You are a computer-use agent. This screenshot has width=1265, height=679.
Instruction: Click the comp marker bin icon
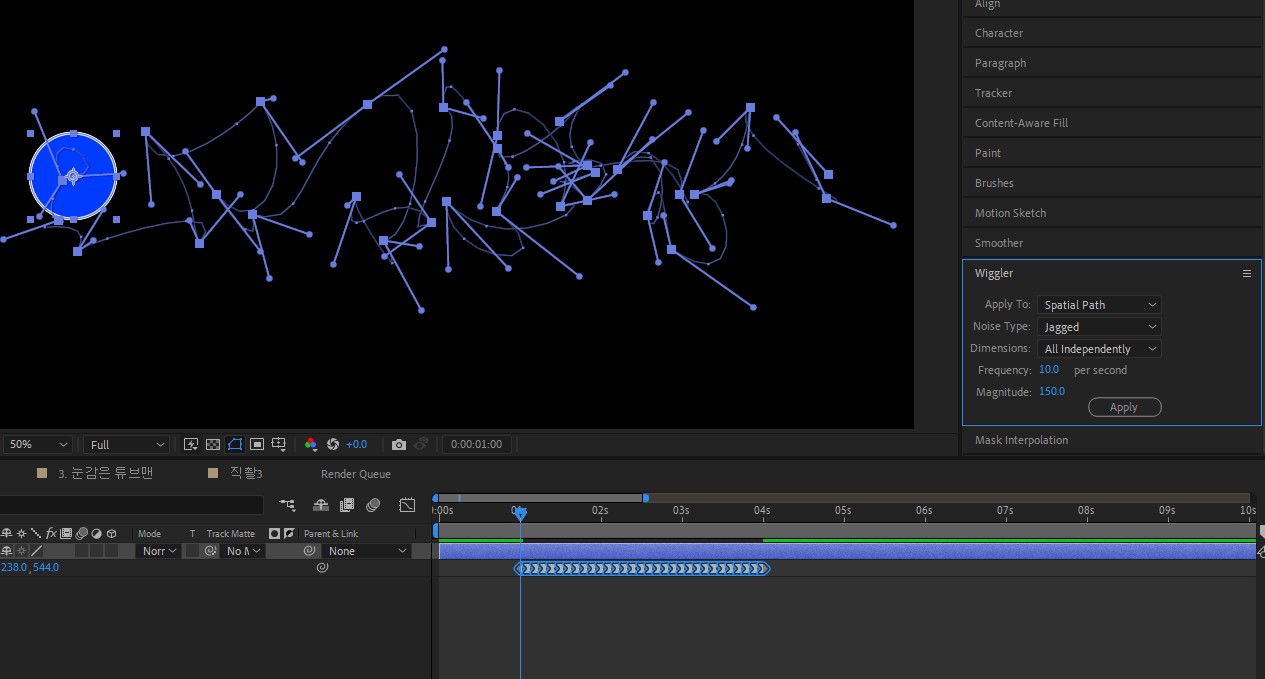point(1262,531)
